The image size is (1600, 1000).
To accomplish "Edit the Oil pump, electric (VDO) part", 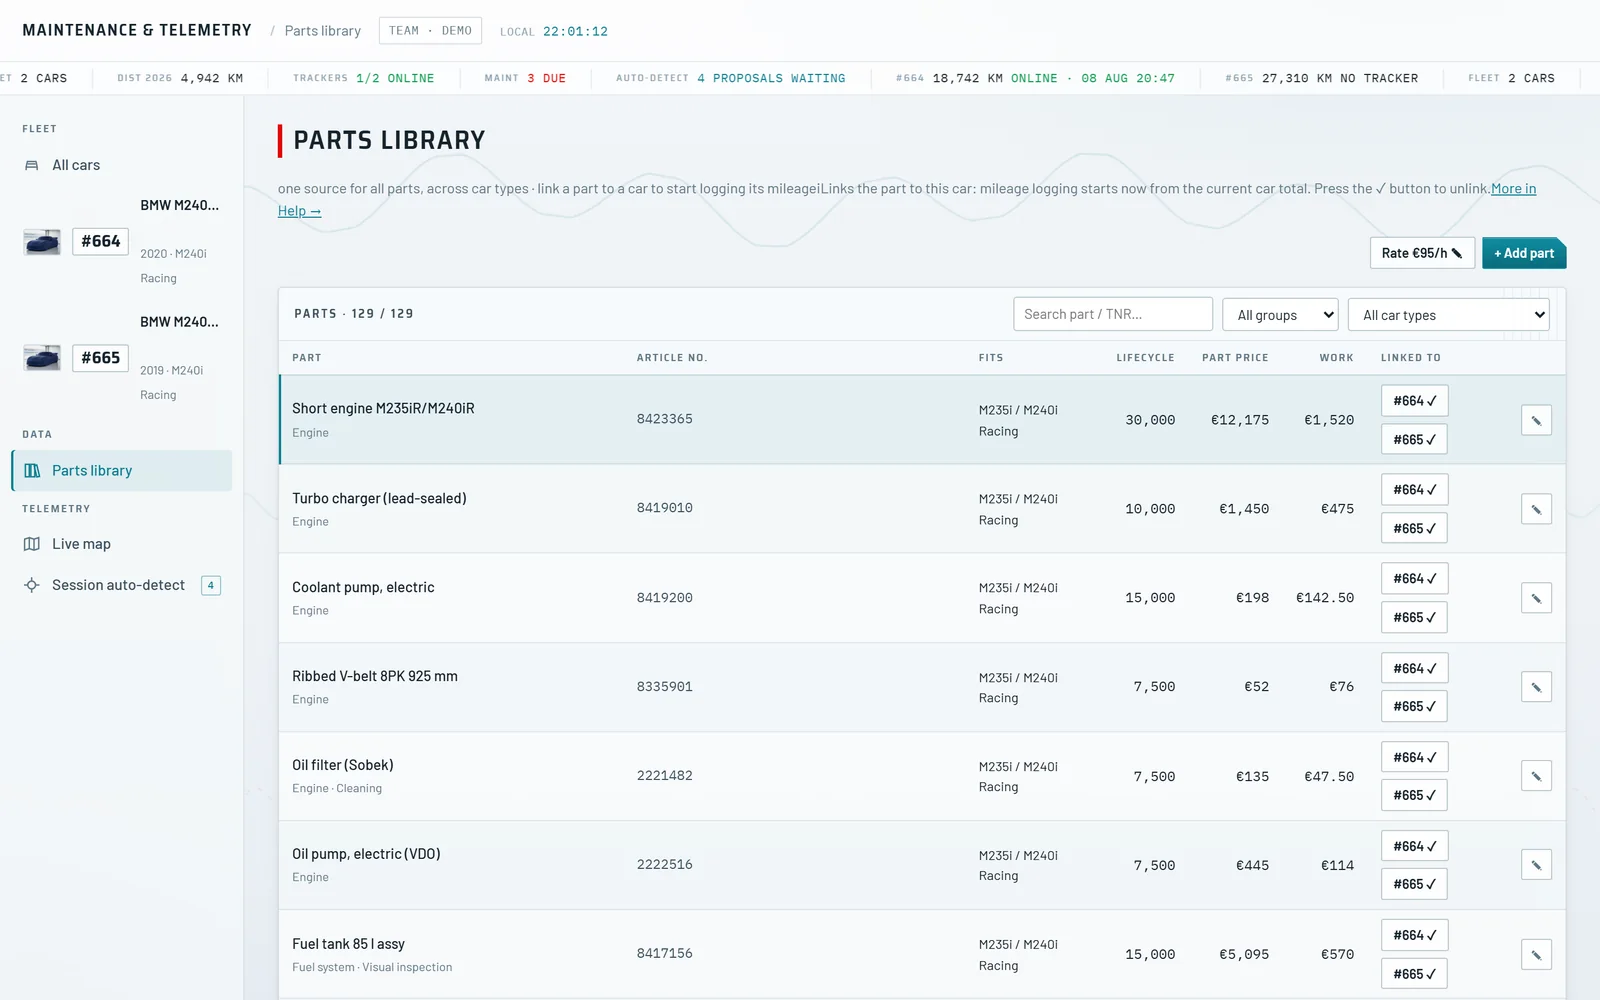I will tap(1536, 865).
